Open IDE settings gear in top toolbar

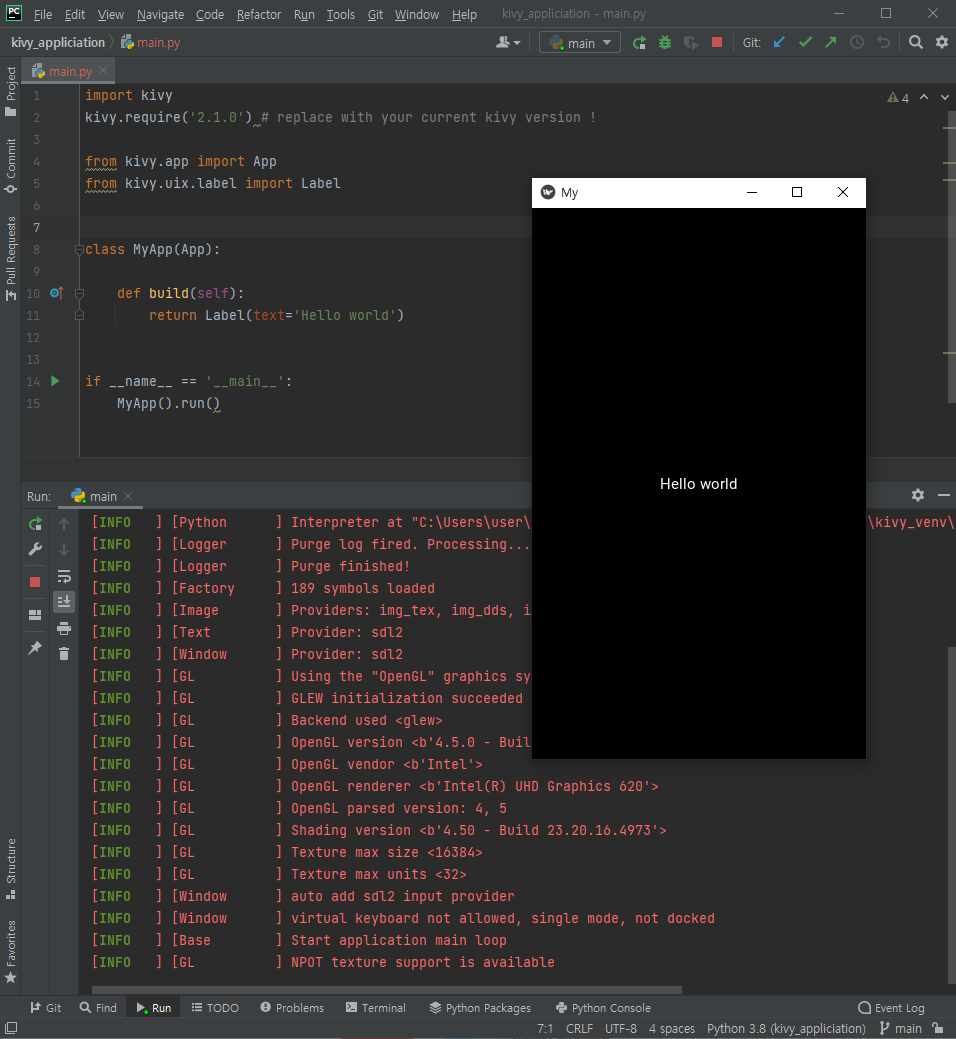[x=941, y=42]
